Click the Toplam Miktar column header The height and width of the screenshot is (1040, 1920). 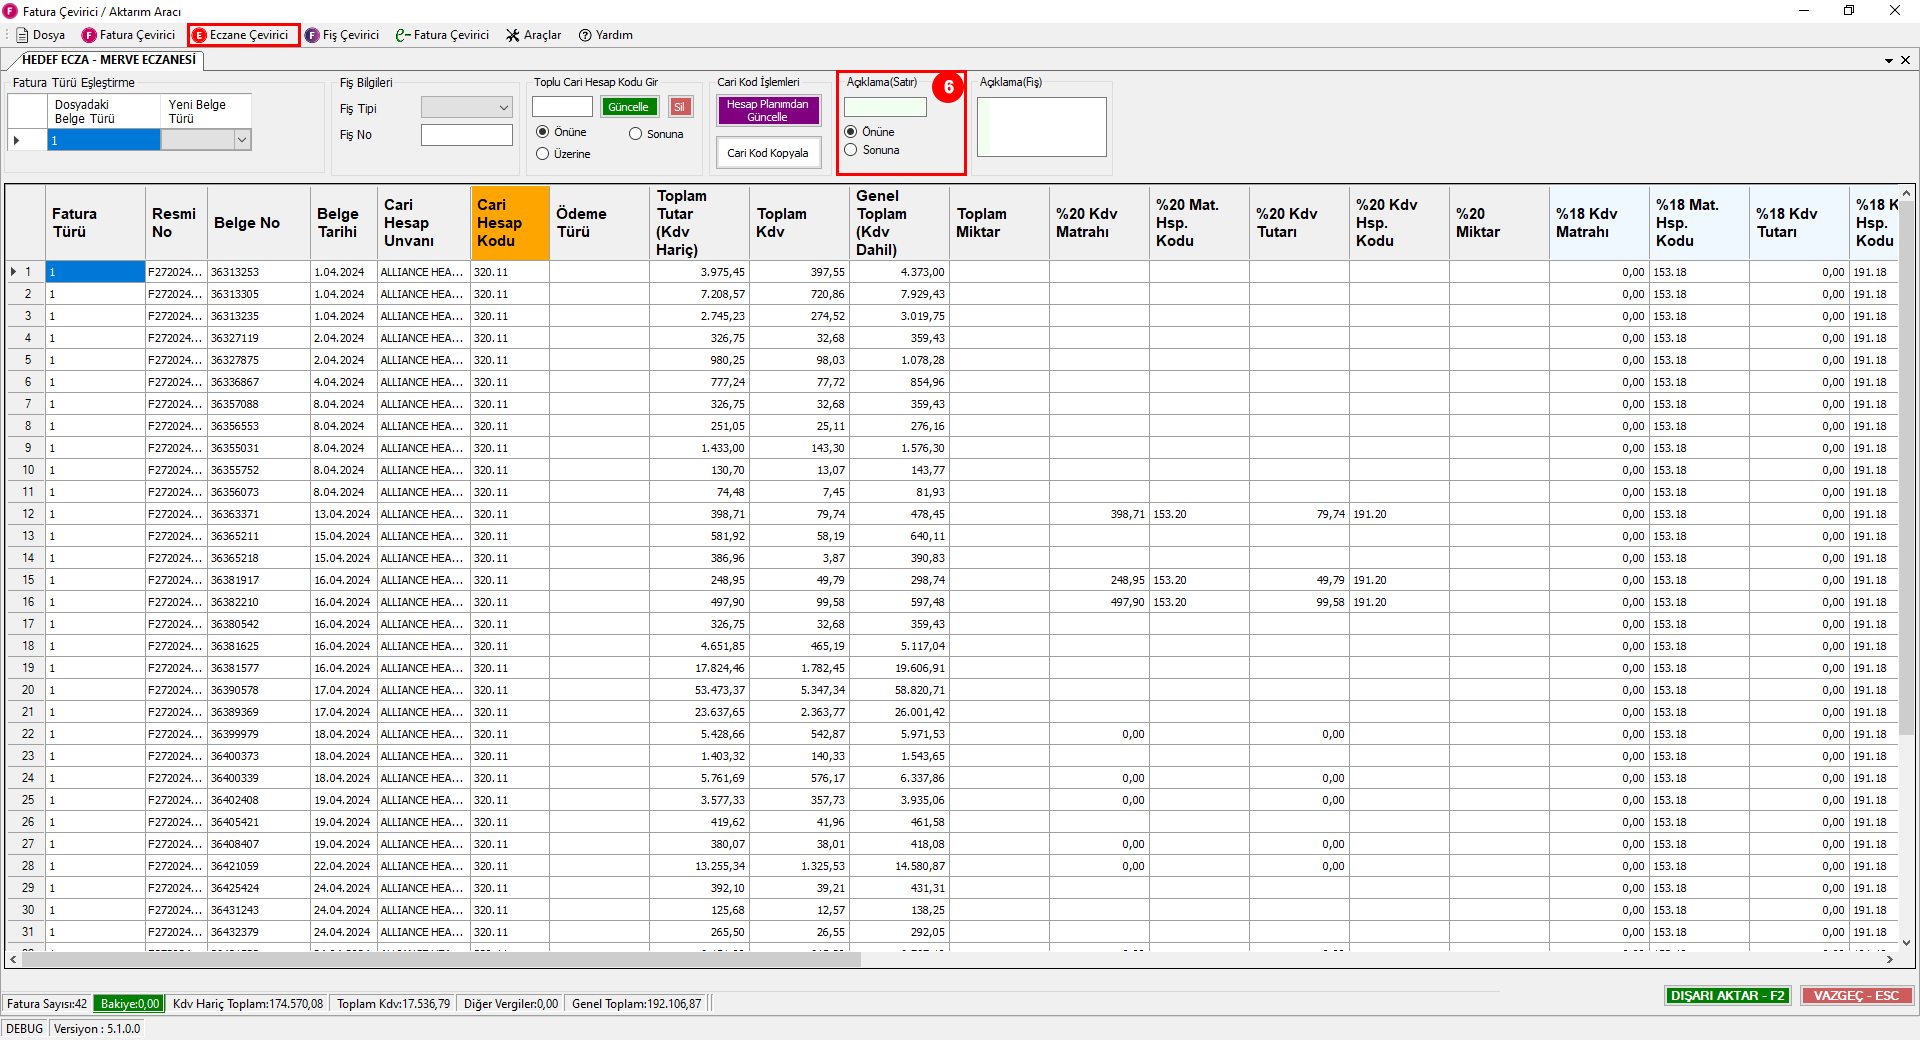(999, 223)
